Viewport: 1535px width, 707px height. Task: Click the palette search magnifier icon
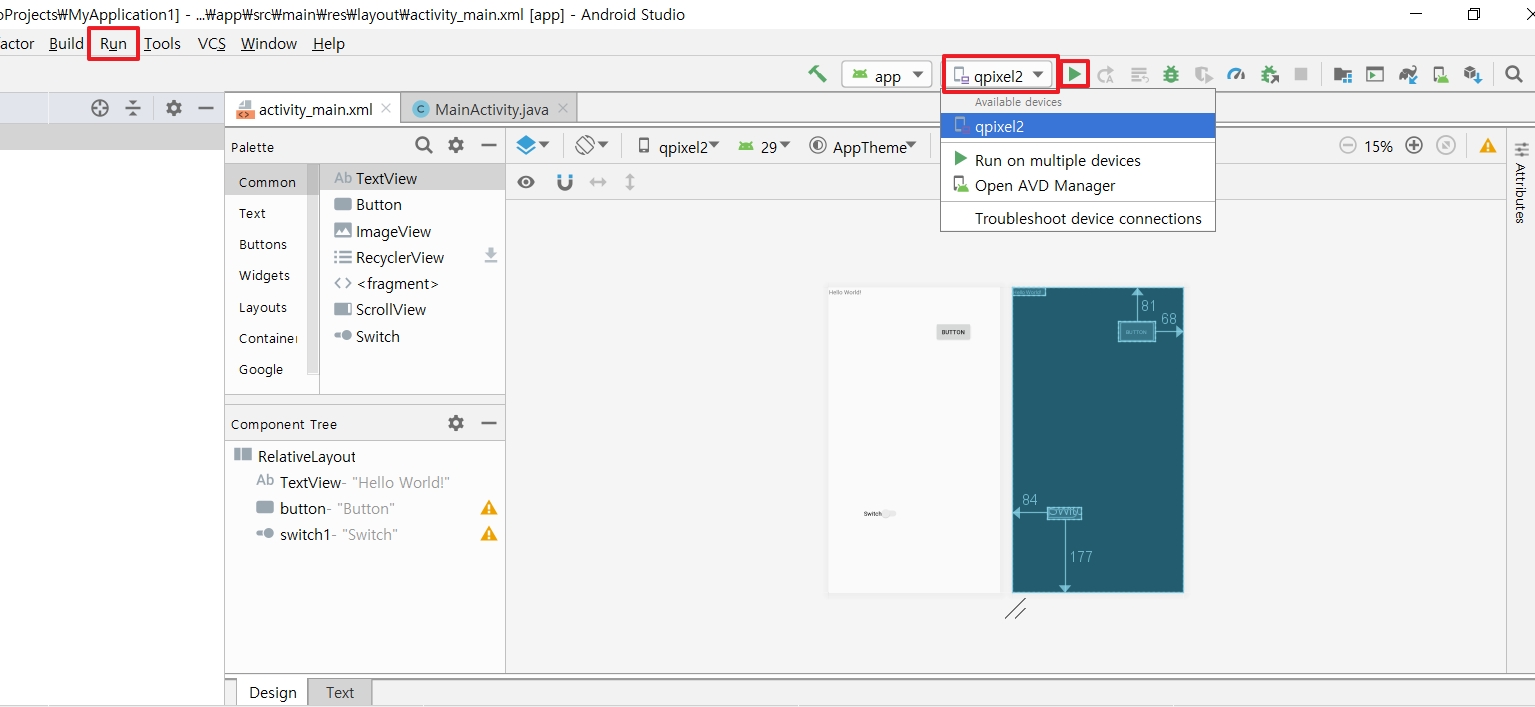(424, 145)
